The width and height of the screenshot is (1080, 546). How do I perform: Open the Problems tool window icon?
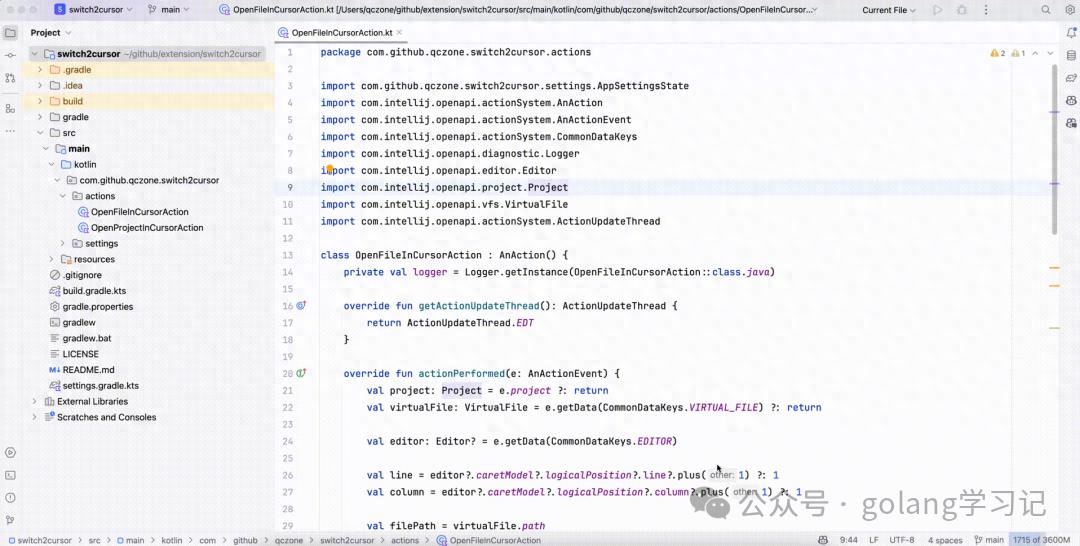tap(10, 498)
